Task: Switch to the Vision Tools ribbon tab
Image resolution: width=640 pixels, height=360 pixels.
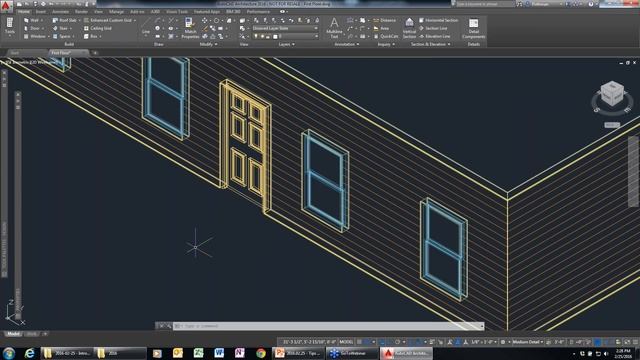Action: tap(177, 11)
